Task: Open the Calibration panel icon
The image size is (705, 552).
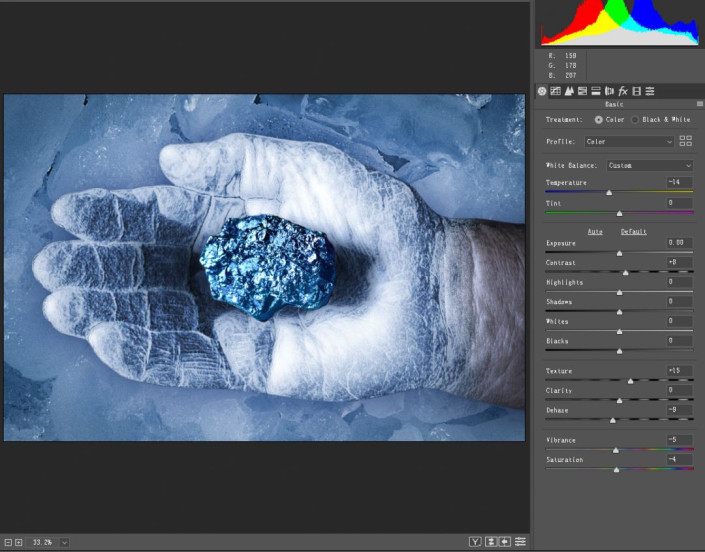Action: pyautogui.click(x=636, y=91)
